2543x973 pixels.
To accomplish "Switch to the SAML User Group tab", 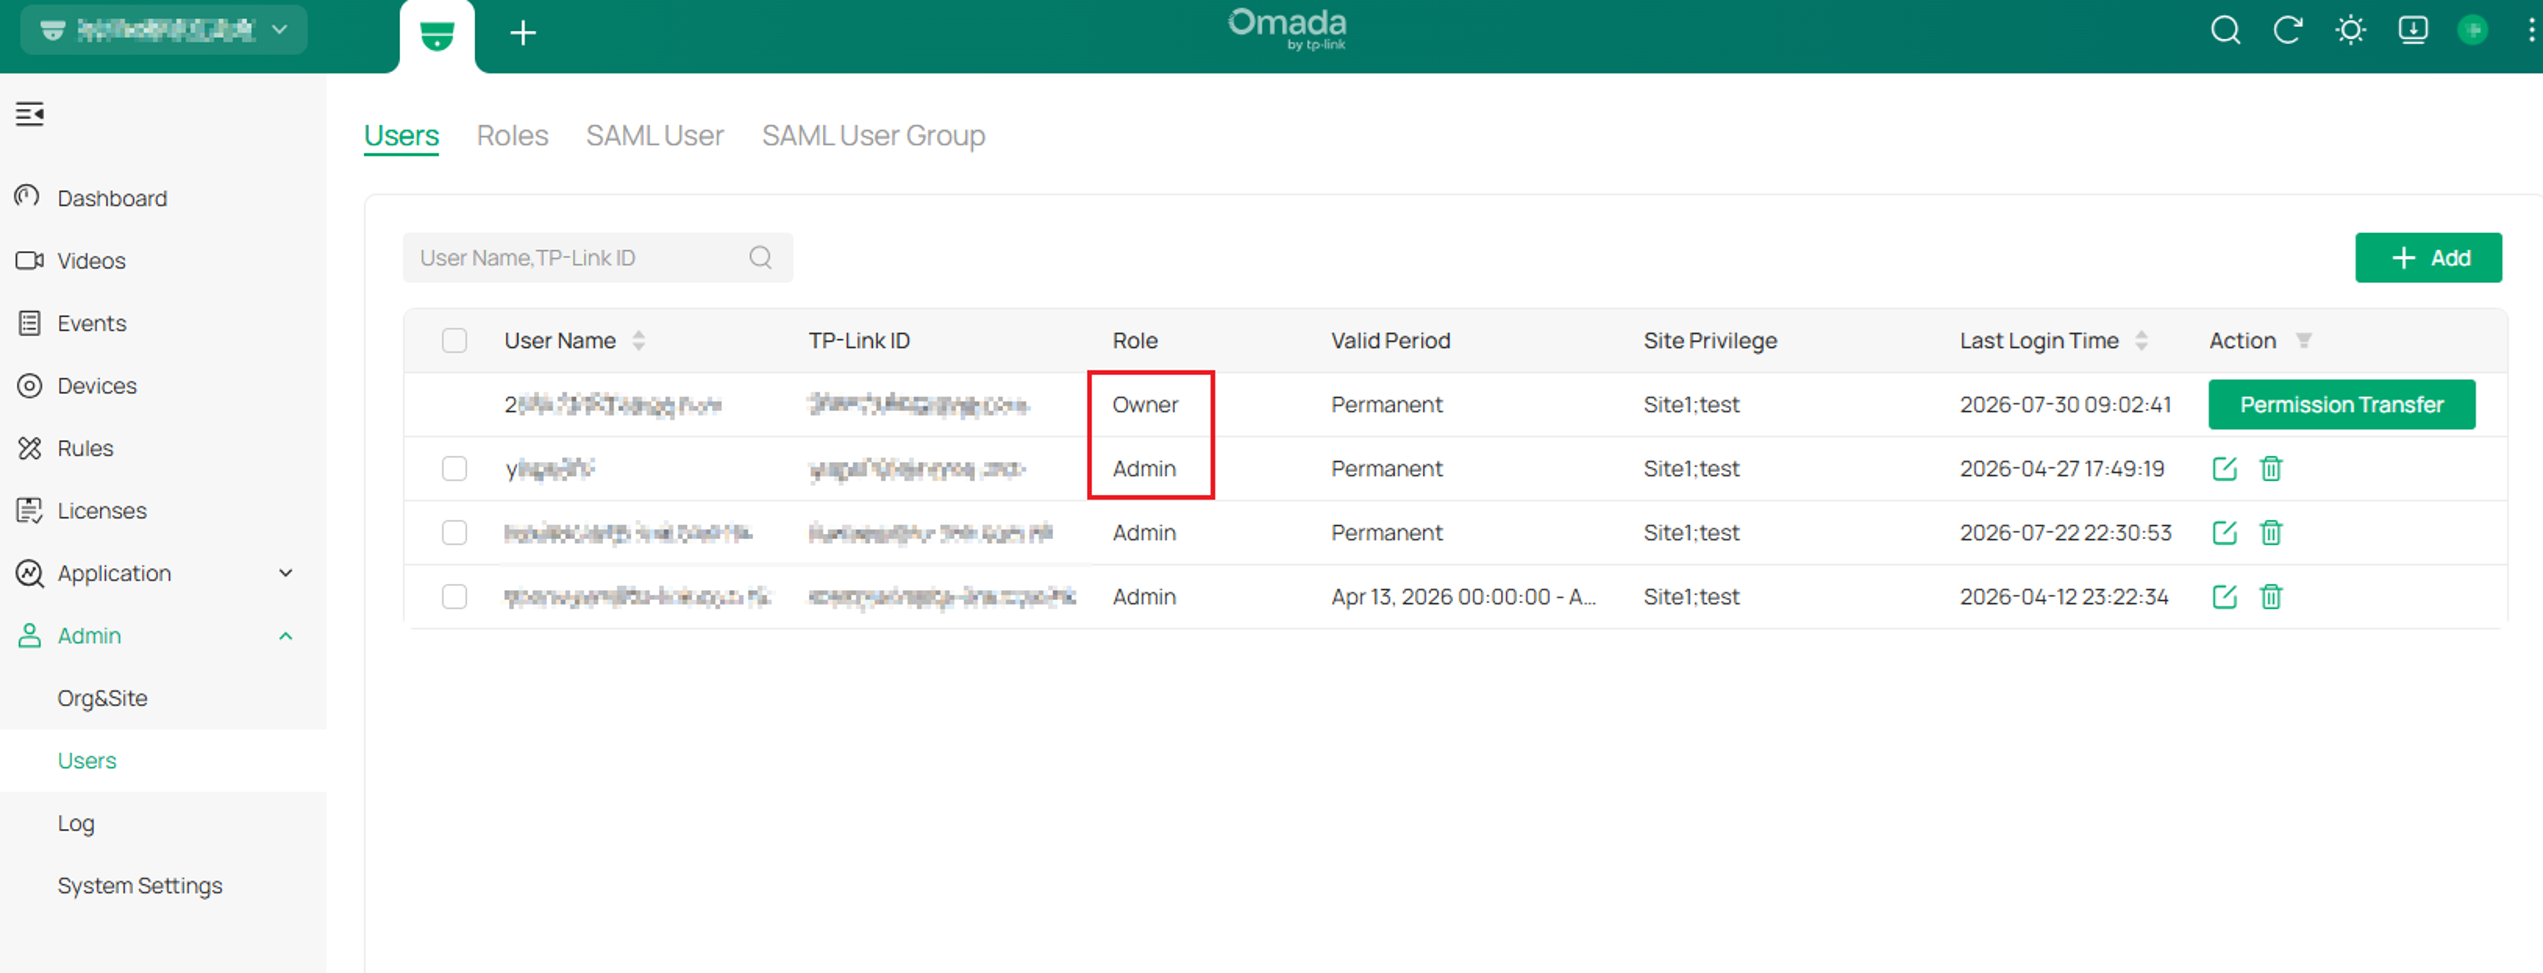I will 873,135.
